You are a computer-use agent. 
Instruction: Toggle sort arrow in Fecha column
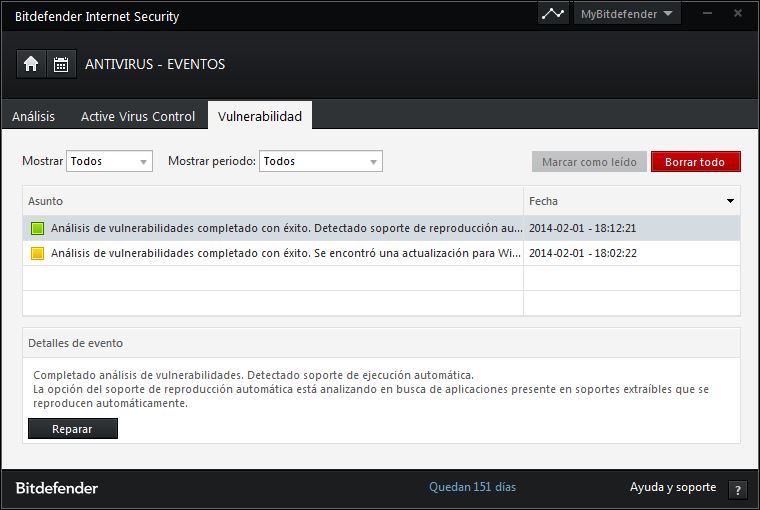click(x=730, y=201)
